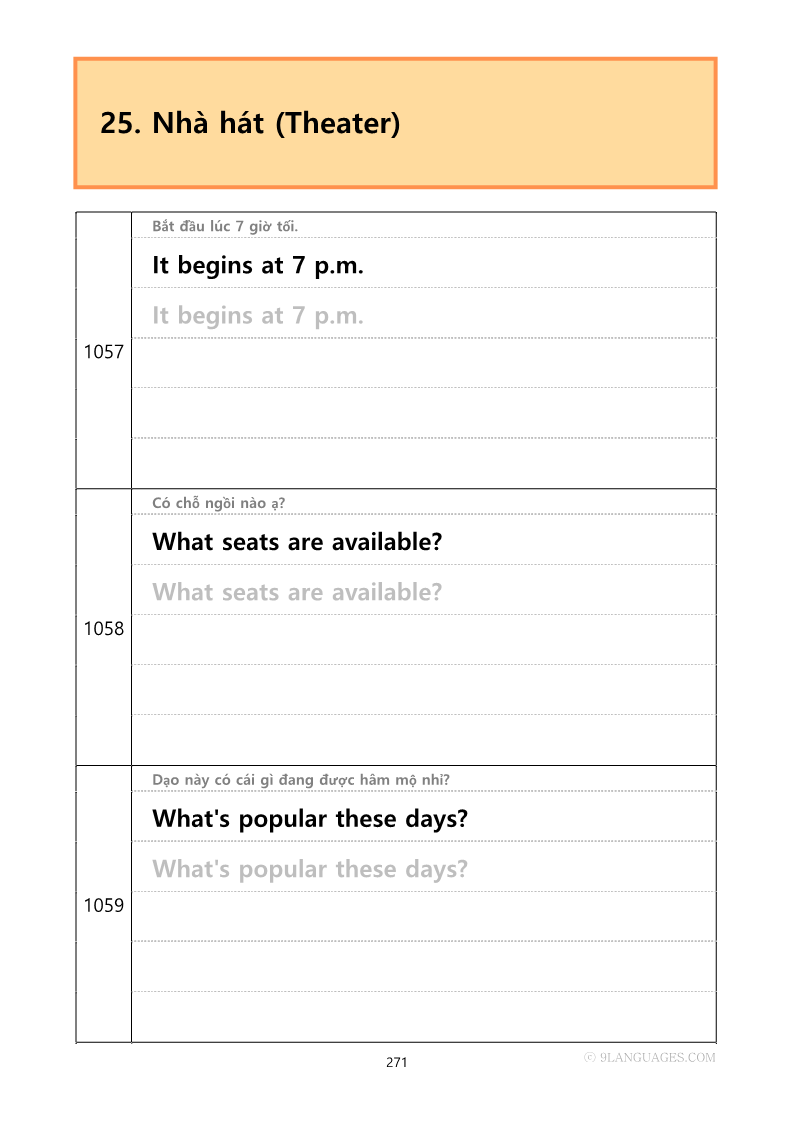Click the orange chapter title banner
The width and height of the screenshot is (794, 1123).
(395, 123)
